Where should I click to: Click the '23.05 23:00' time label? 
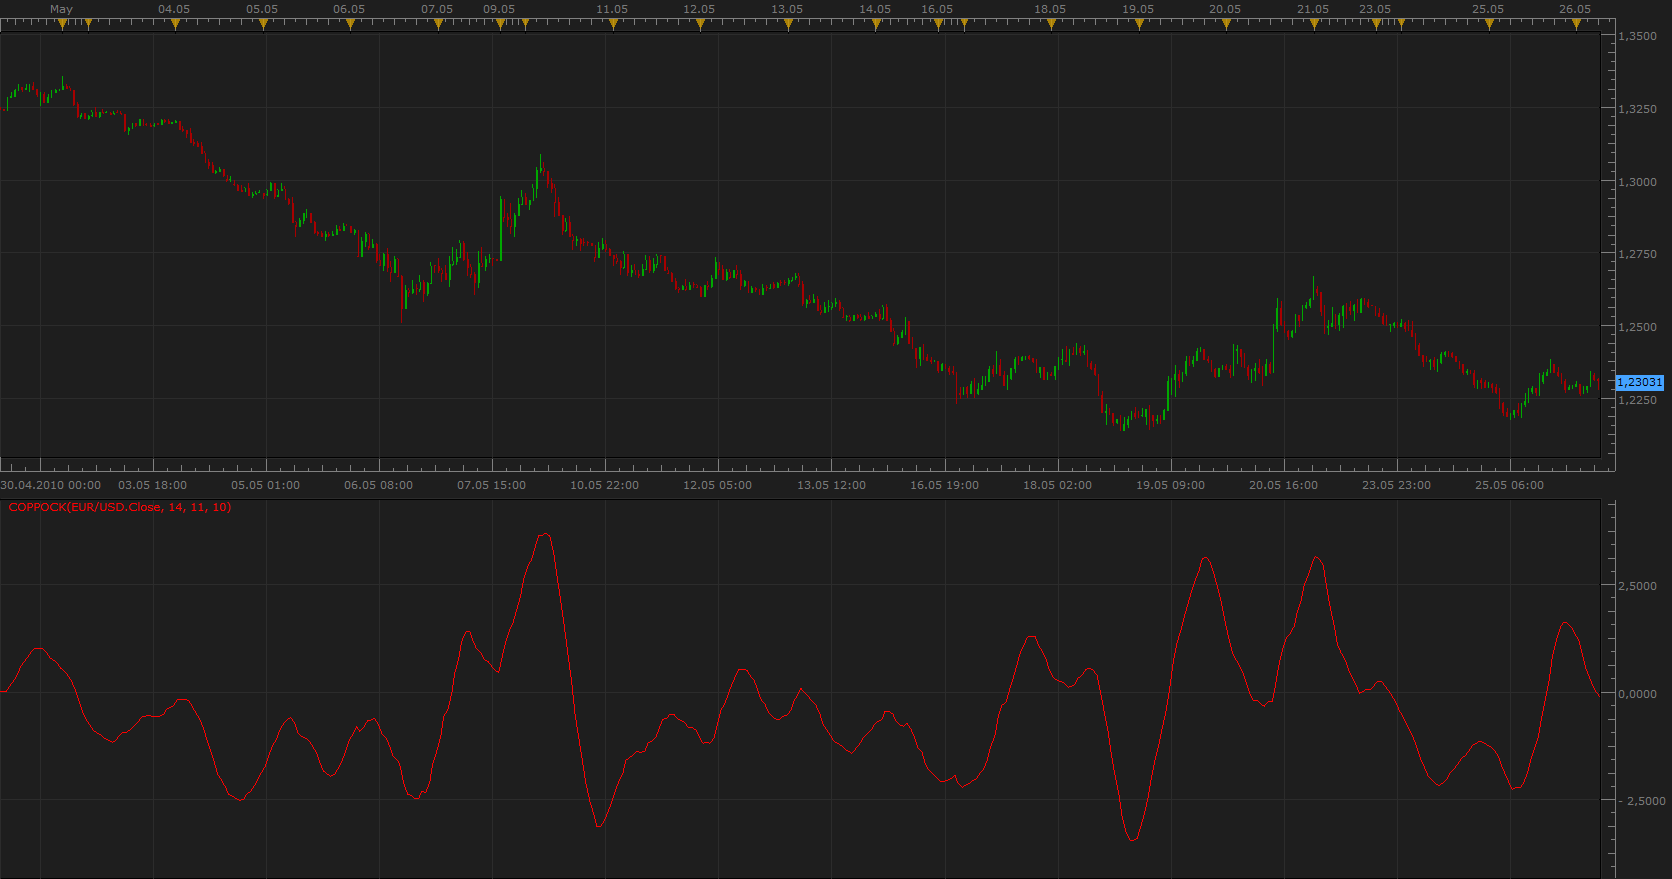pyautogui.click(x=1397, y=485)
